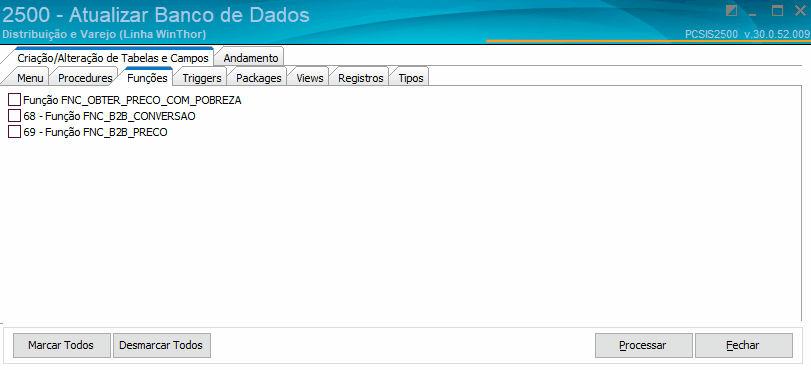811x370 pixels.
Task: Open the Tipos tab
Action: (x=411, y=78)
